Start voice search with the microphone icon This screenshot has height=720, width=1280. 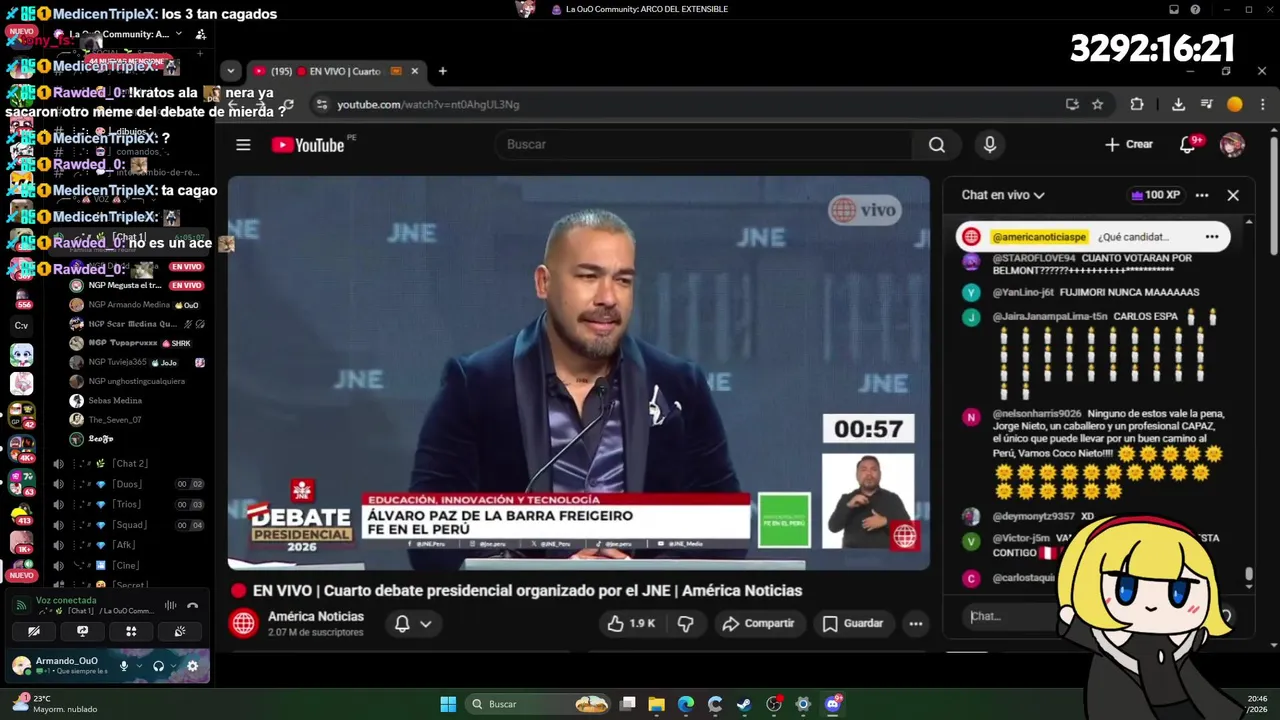tap(989, 145)
